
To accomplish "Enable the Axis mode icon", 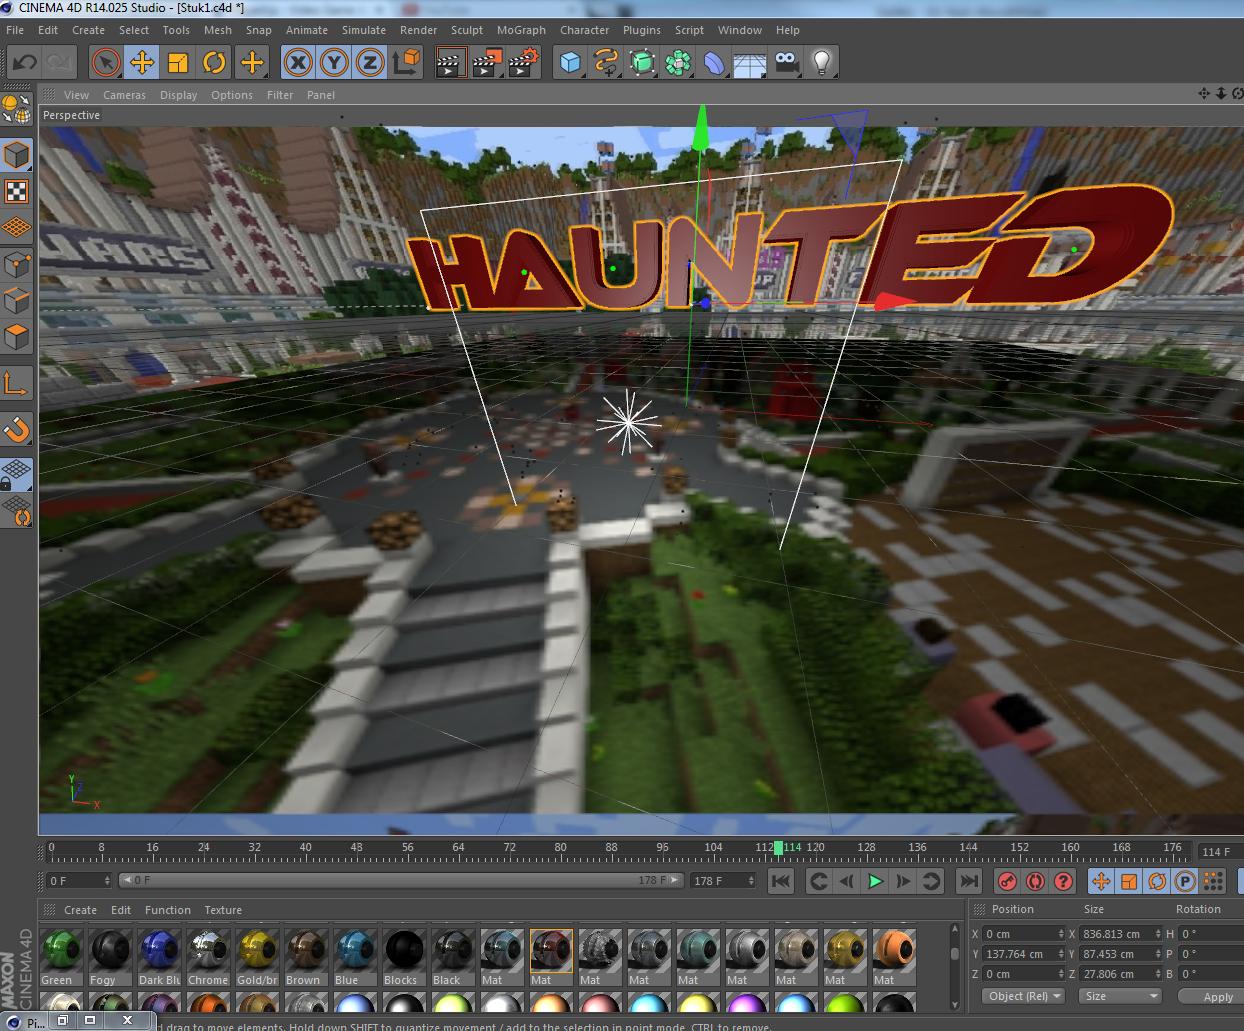I will 17,383.
